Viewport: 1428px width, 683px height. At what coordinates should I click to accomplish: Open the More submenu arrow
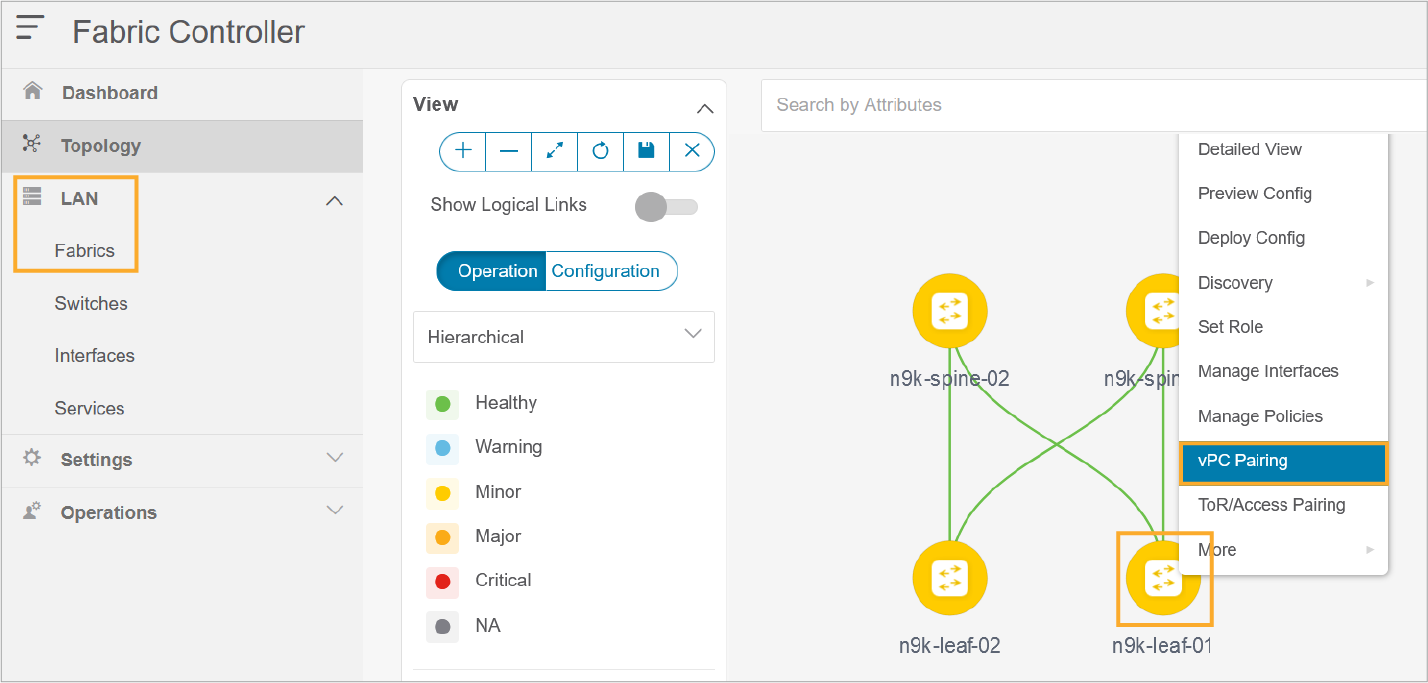pos(1370,549)
